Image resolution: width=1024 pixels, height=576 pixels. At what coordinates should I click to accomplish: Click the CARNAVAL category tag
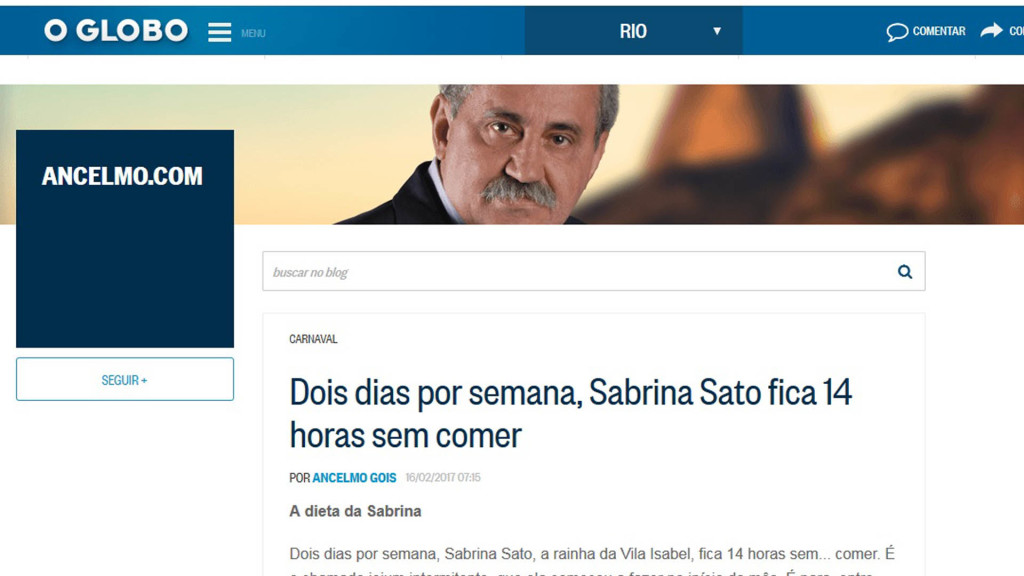coord(313,339)
